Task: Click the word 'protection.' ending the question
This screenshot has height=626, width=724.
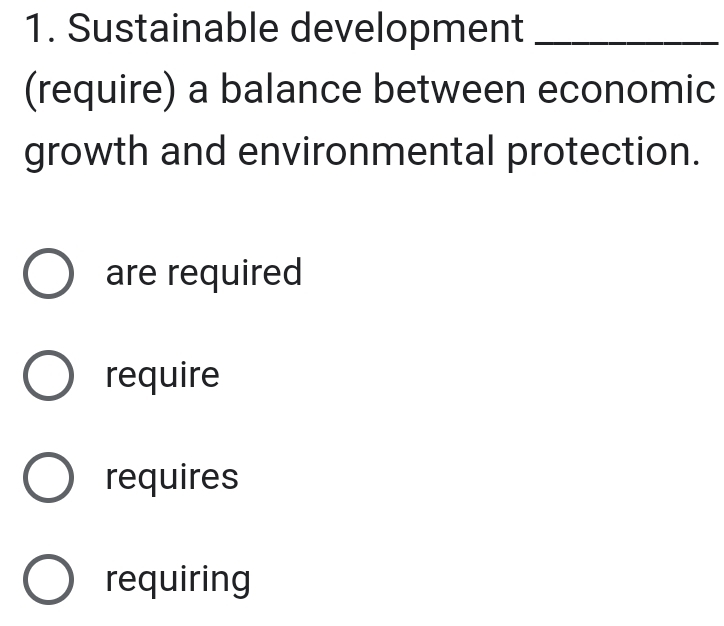Action: click(x=603, y=153)
